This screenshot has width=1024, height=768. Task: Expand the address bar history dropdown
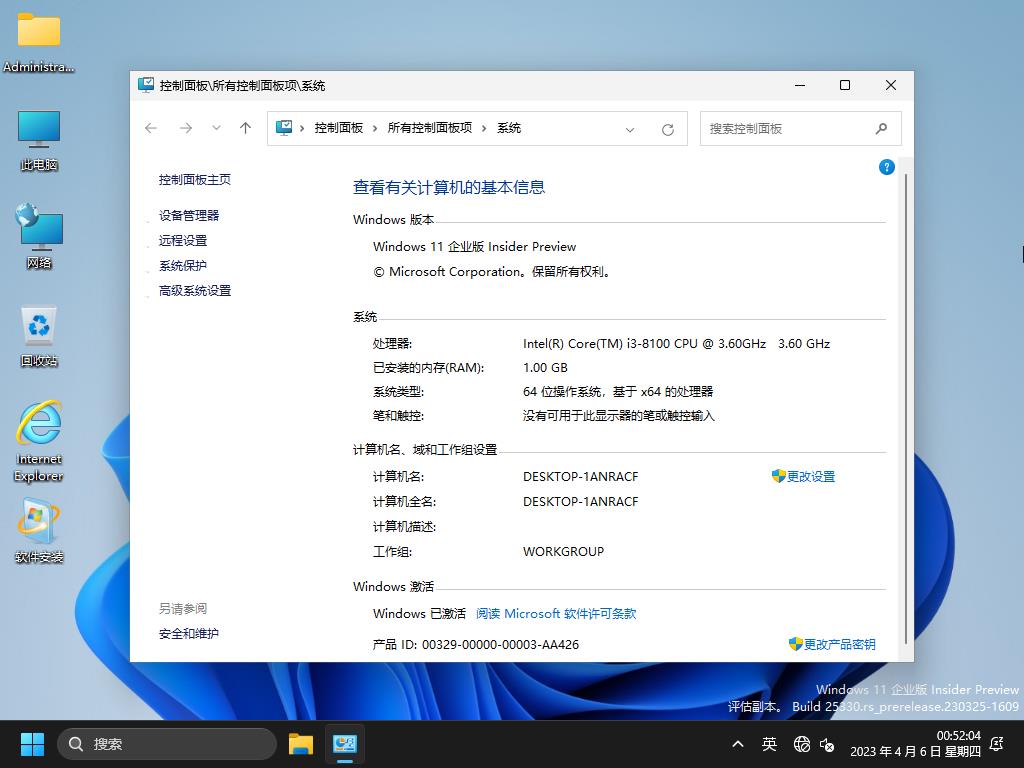tap(630, 129)
